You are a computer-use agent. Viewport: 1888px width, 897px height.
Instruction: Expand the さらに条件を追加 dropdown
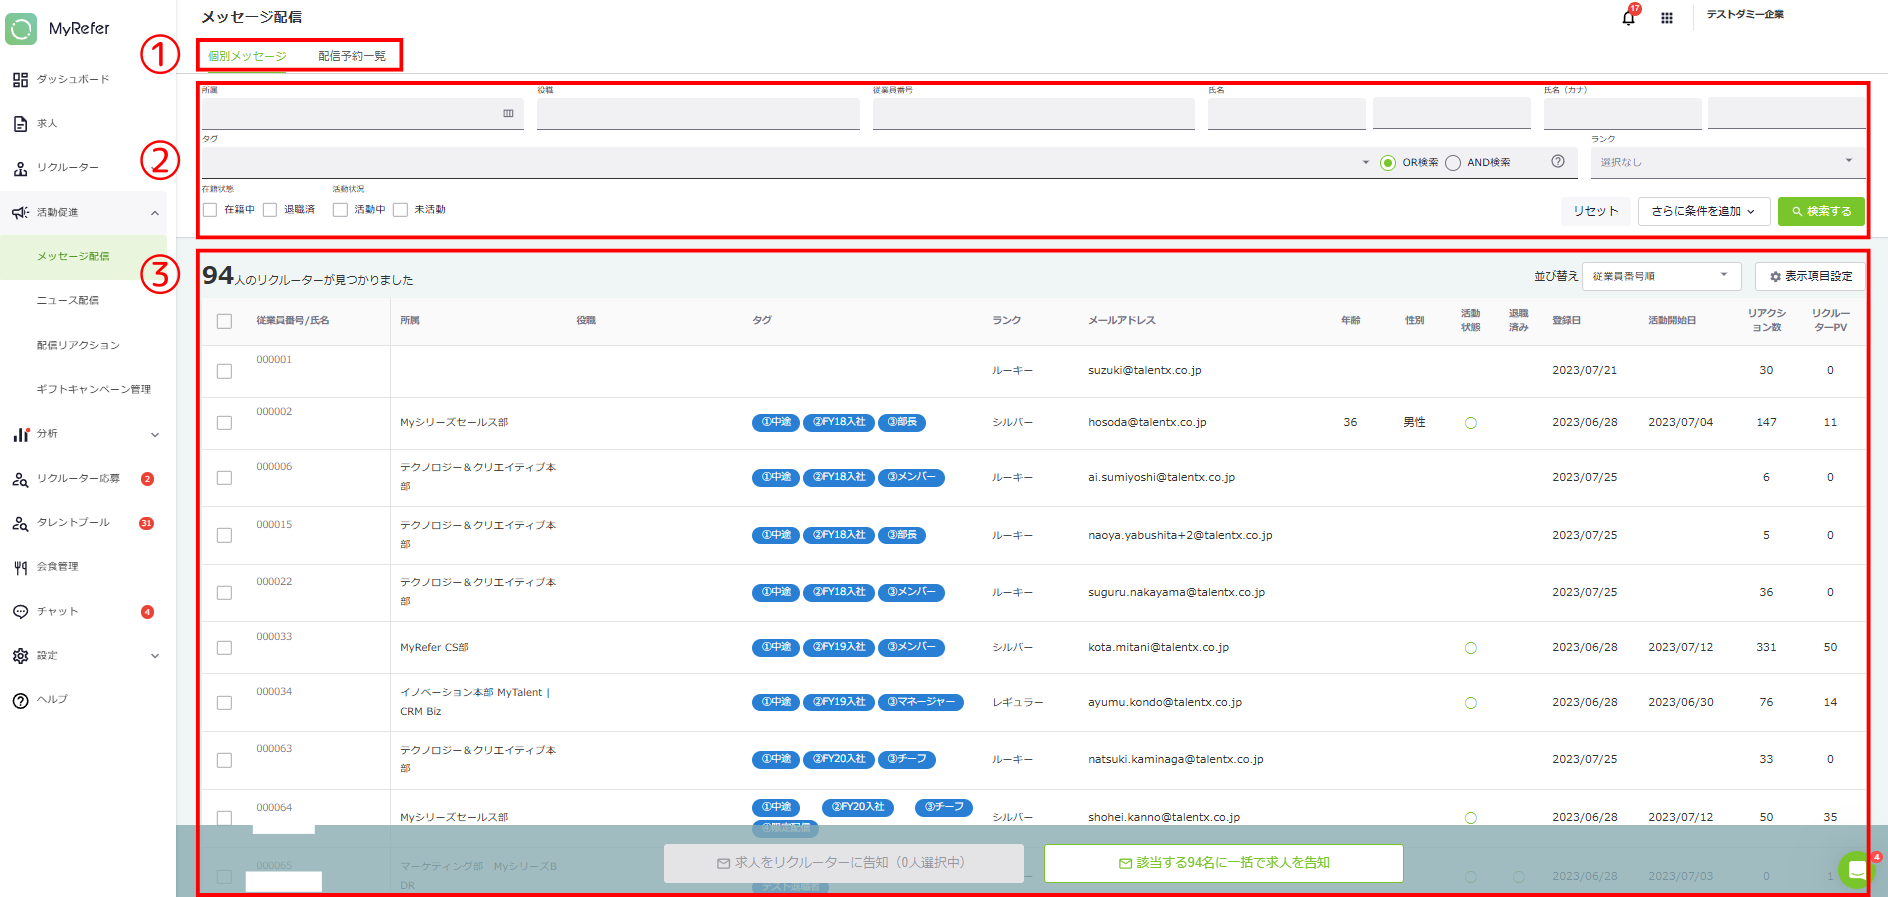tap(1703, 211)
